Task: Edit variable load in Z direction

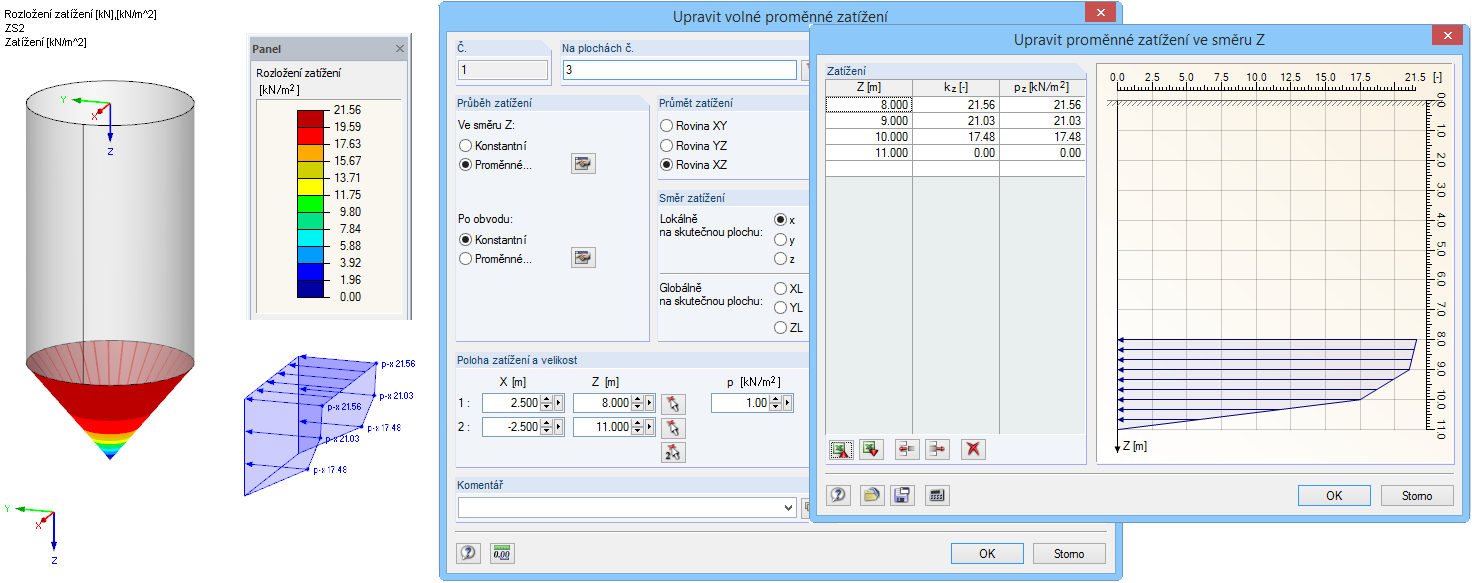Action: pos(583,164)
